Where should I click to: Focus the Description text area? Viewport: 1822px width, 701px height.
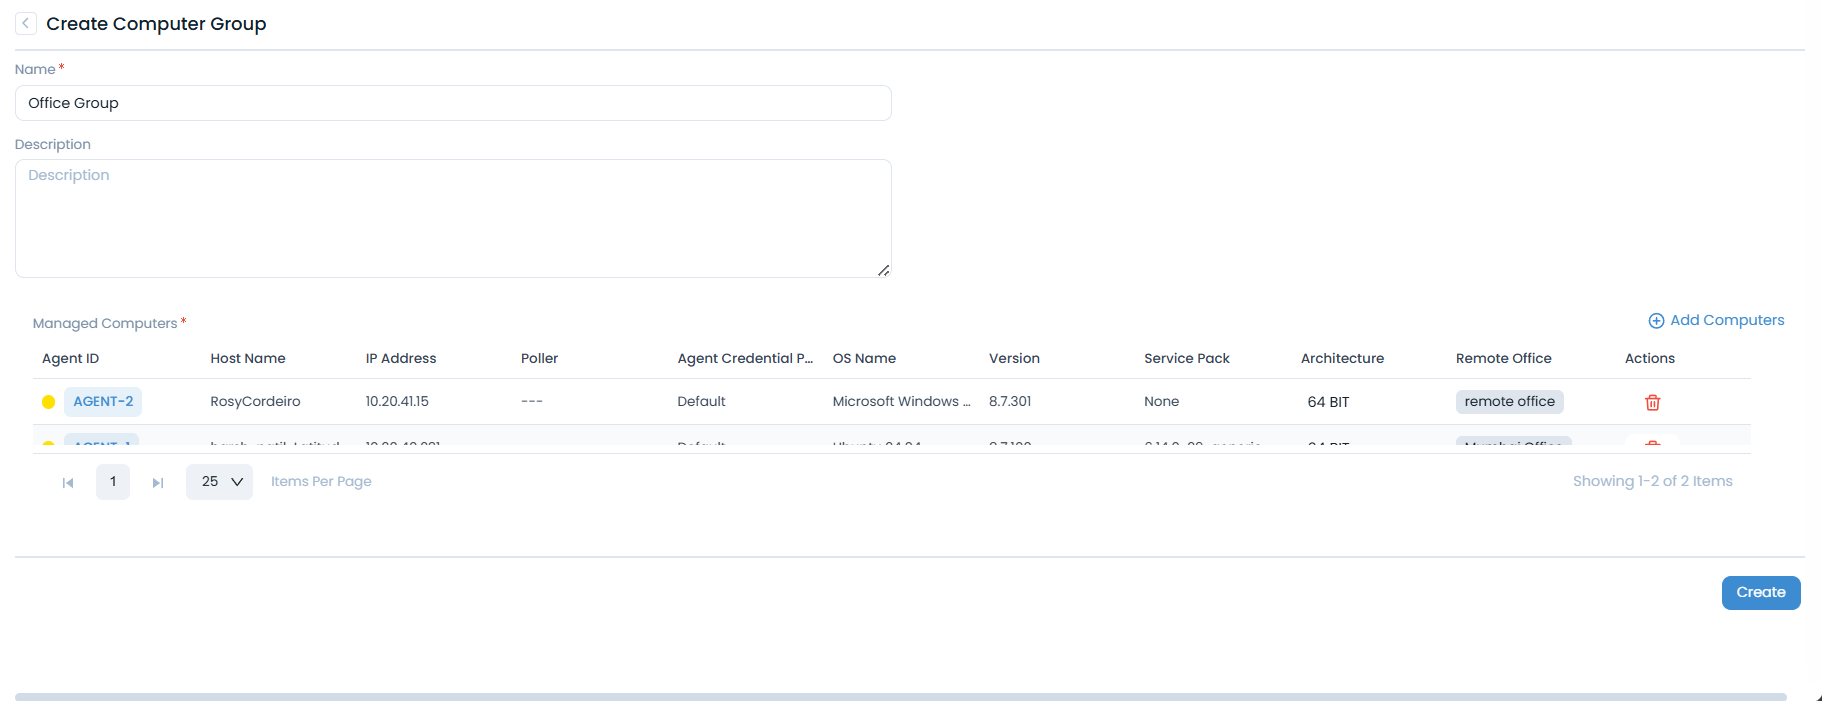pos(453,218)
